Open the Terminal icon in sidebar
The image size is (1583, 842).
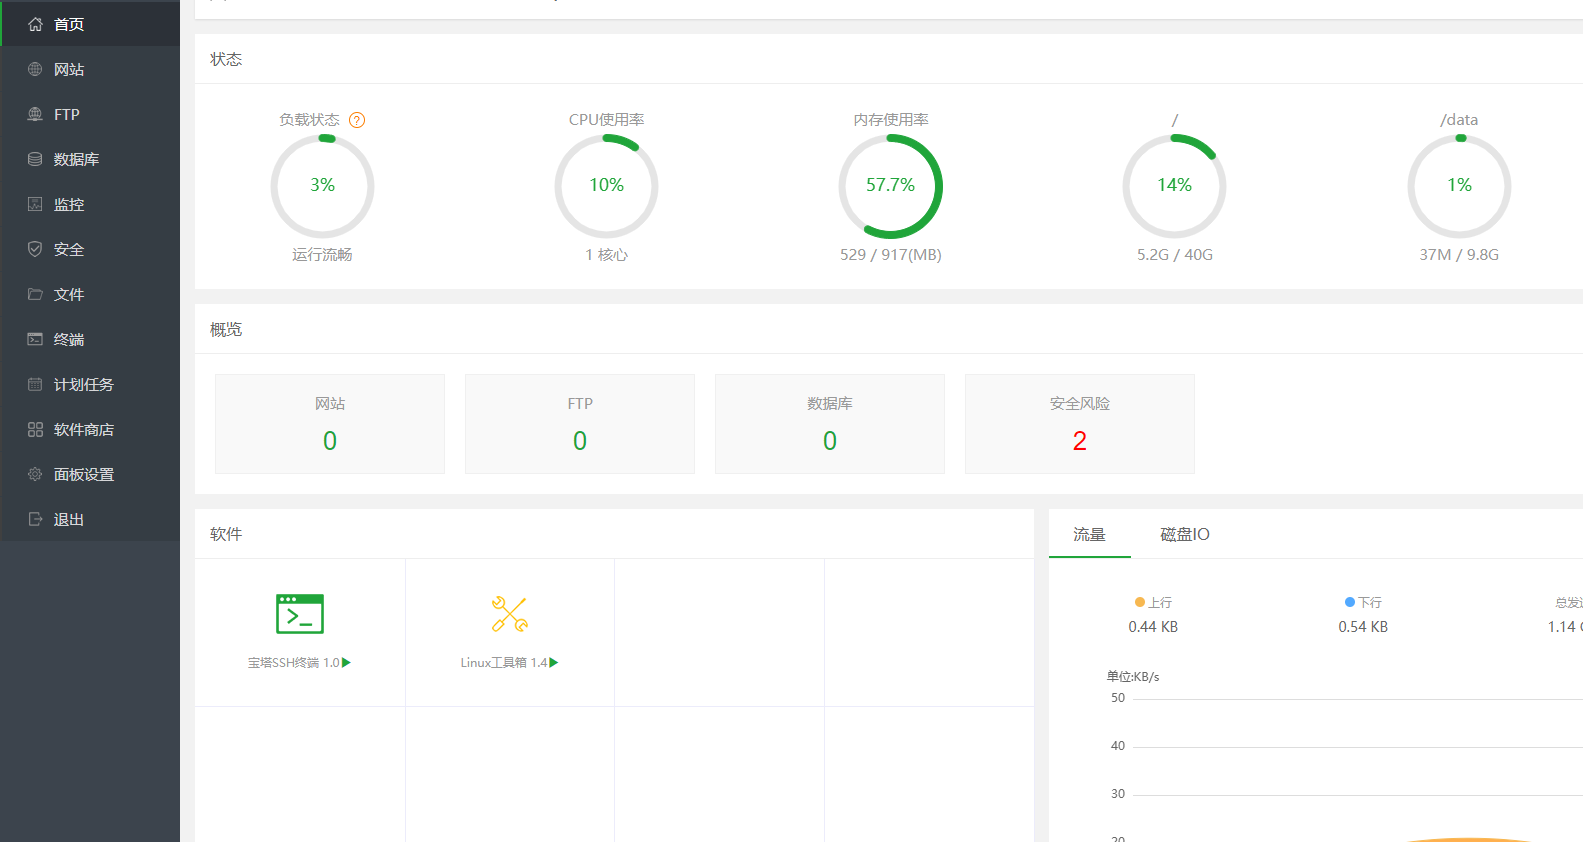pos(35,339)
